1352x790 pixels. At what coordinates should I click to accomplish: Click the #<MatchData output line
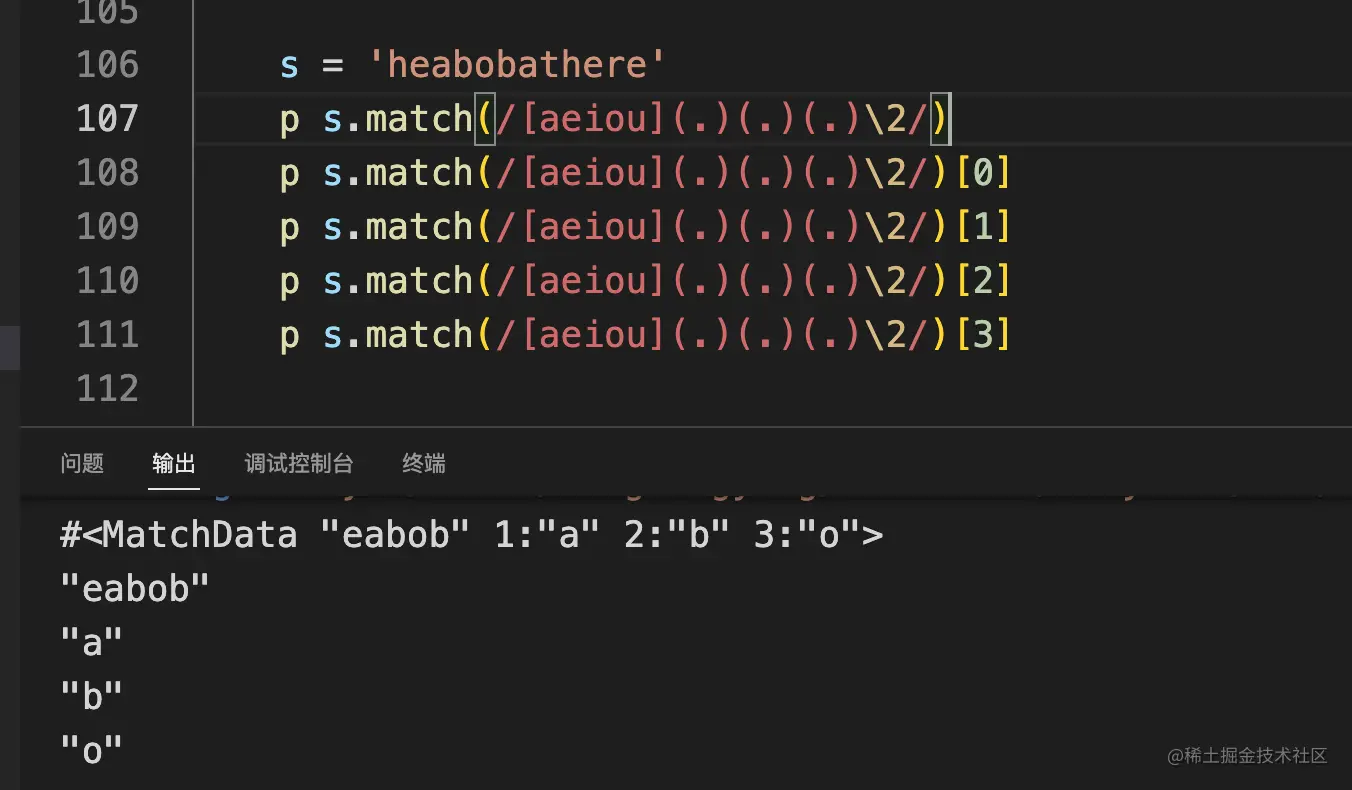pyautogui.click(x=471, y=535)
